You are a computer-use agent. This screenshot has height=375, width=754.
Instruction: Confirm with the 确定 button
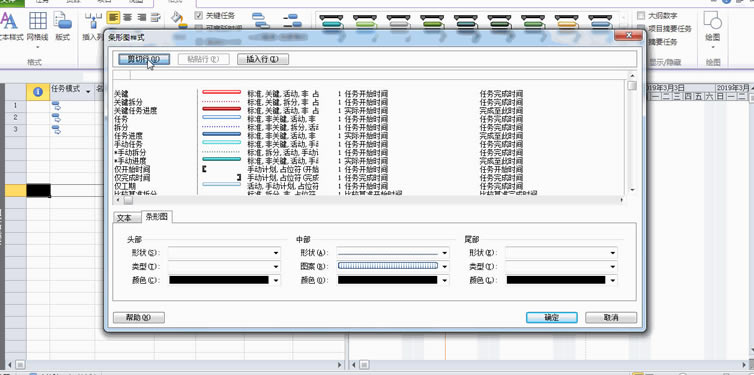pos(552,317)
